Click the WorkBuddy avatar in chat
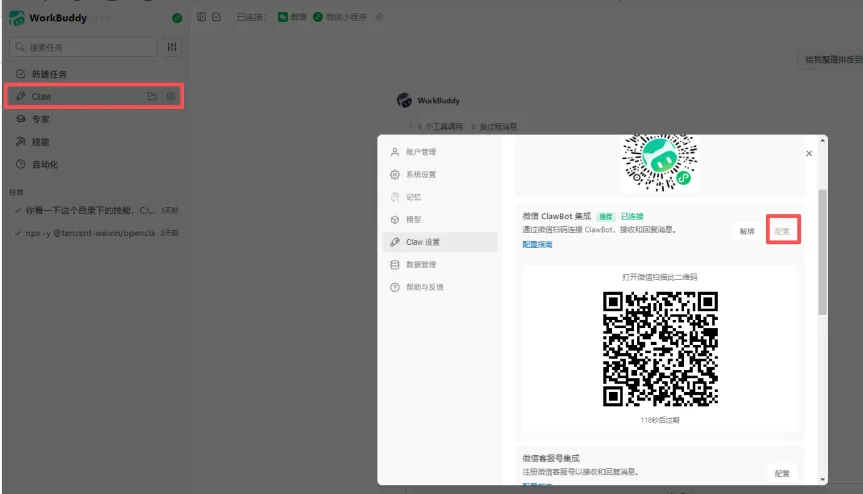This screenshot has height=494, width=863. pyautogui.click(x=405, y=100)
